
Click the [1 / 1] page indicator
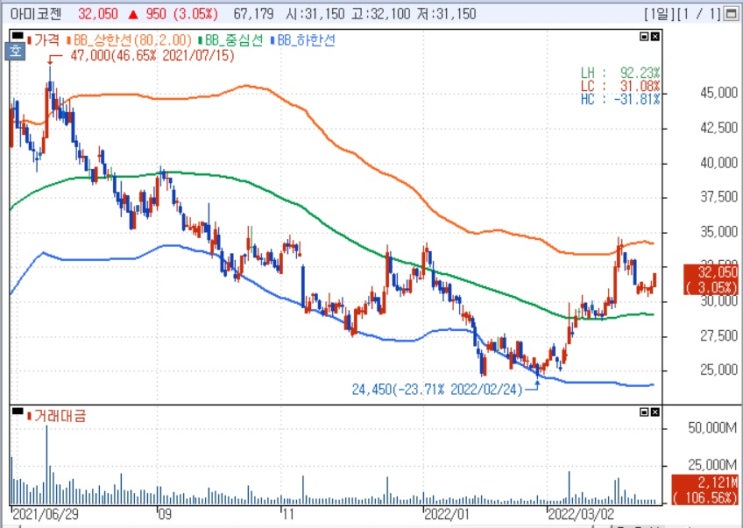pyautogui.click(x=698, y=14)
